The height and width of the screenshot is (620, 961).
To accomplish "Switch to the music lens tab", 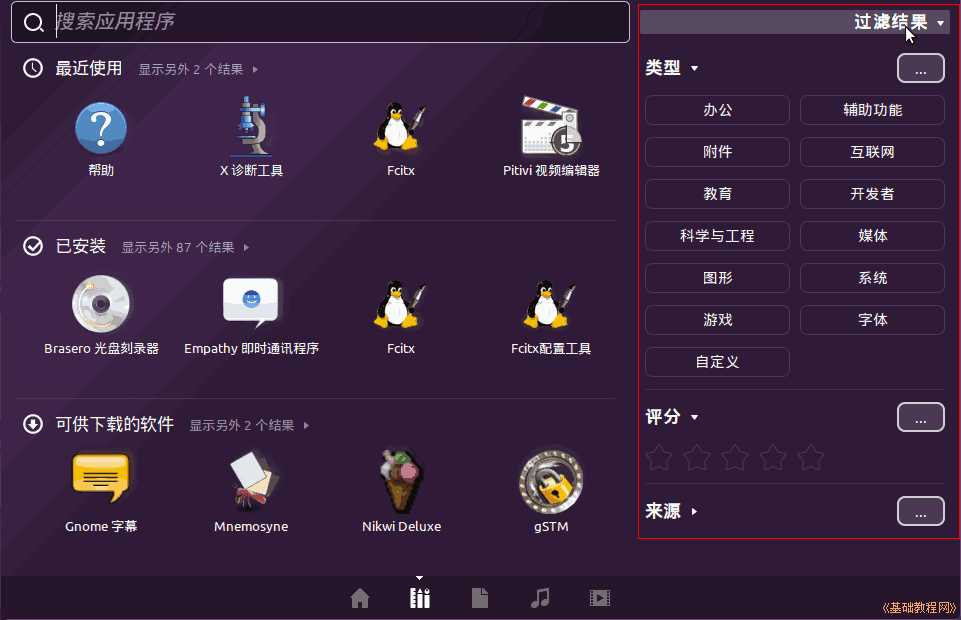I will [x=540, y=598].
